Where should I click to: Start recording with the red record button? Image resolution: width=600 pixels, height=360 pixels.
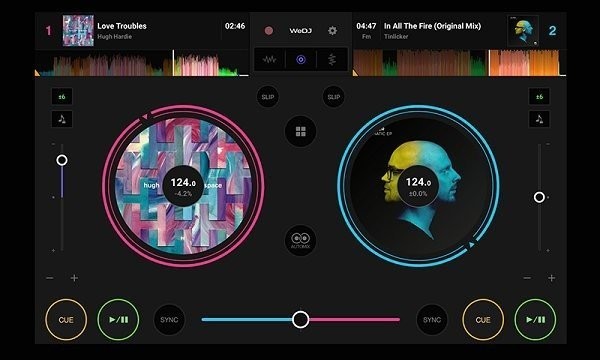click(269, 31)
